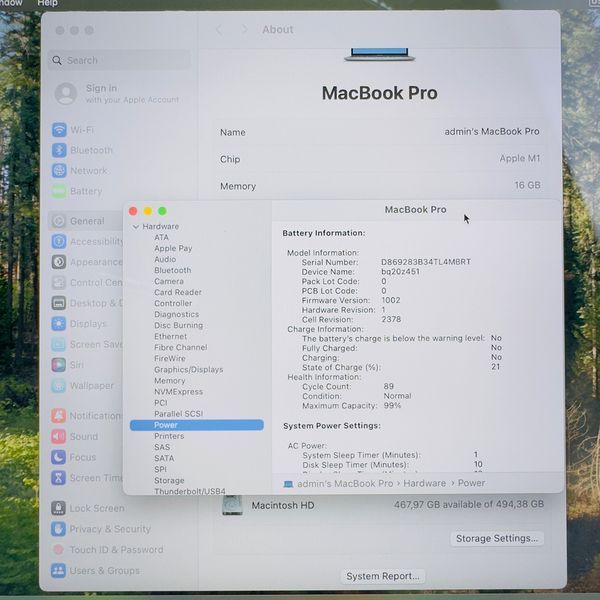Open Lock Screen icon in sidebar

pyautogui.click(x=58, y=508)
